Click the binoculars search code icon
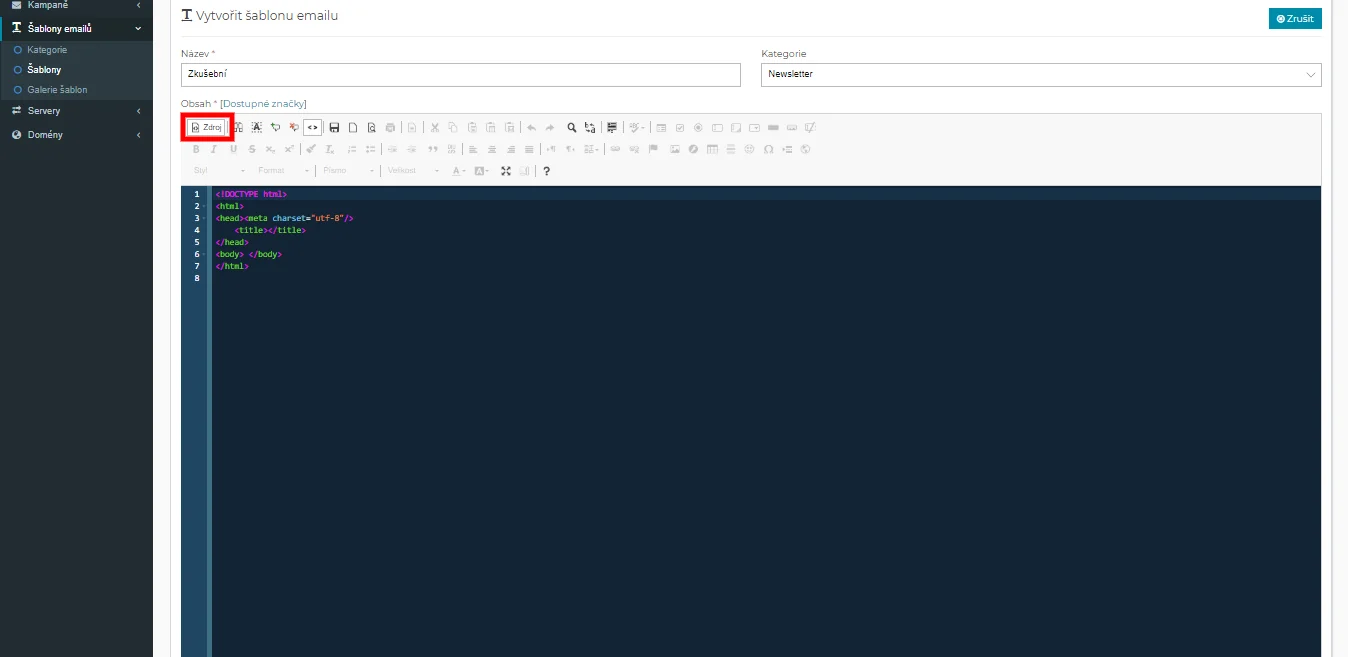Viewport: 1348px width, 657px height. coord(238,127)
